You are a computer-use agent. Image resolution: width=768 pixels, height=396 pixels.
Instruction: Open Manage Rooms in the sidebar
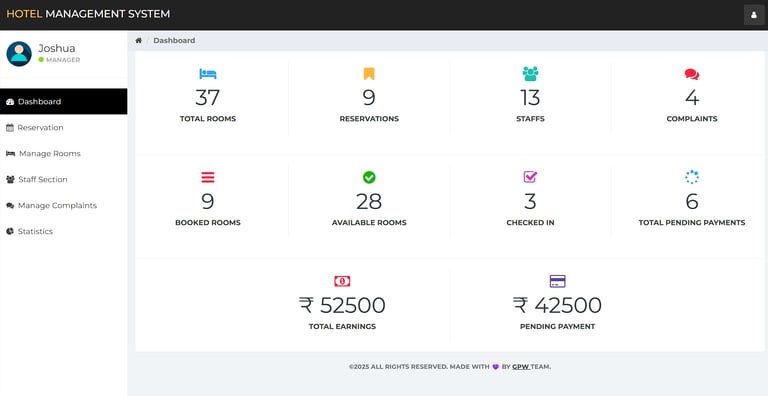point(64,153)
